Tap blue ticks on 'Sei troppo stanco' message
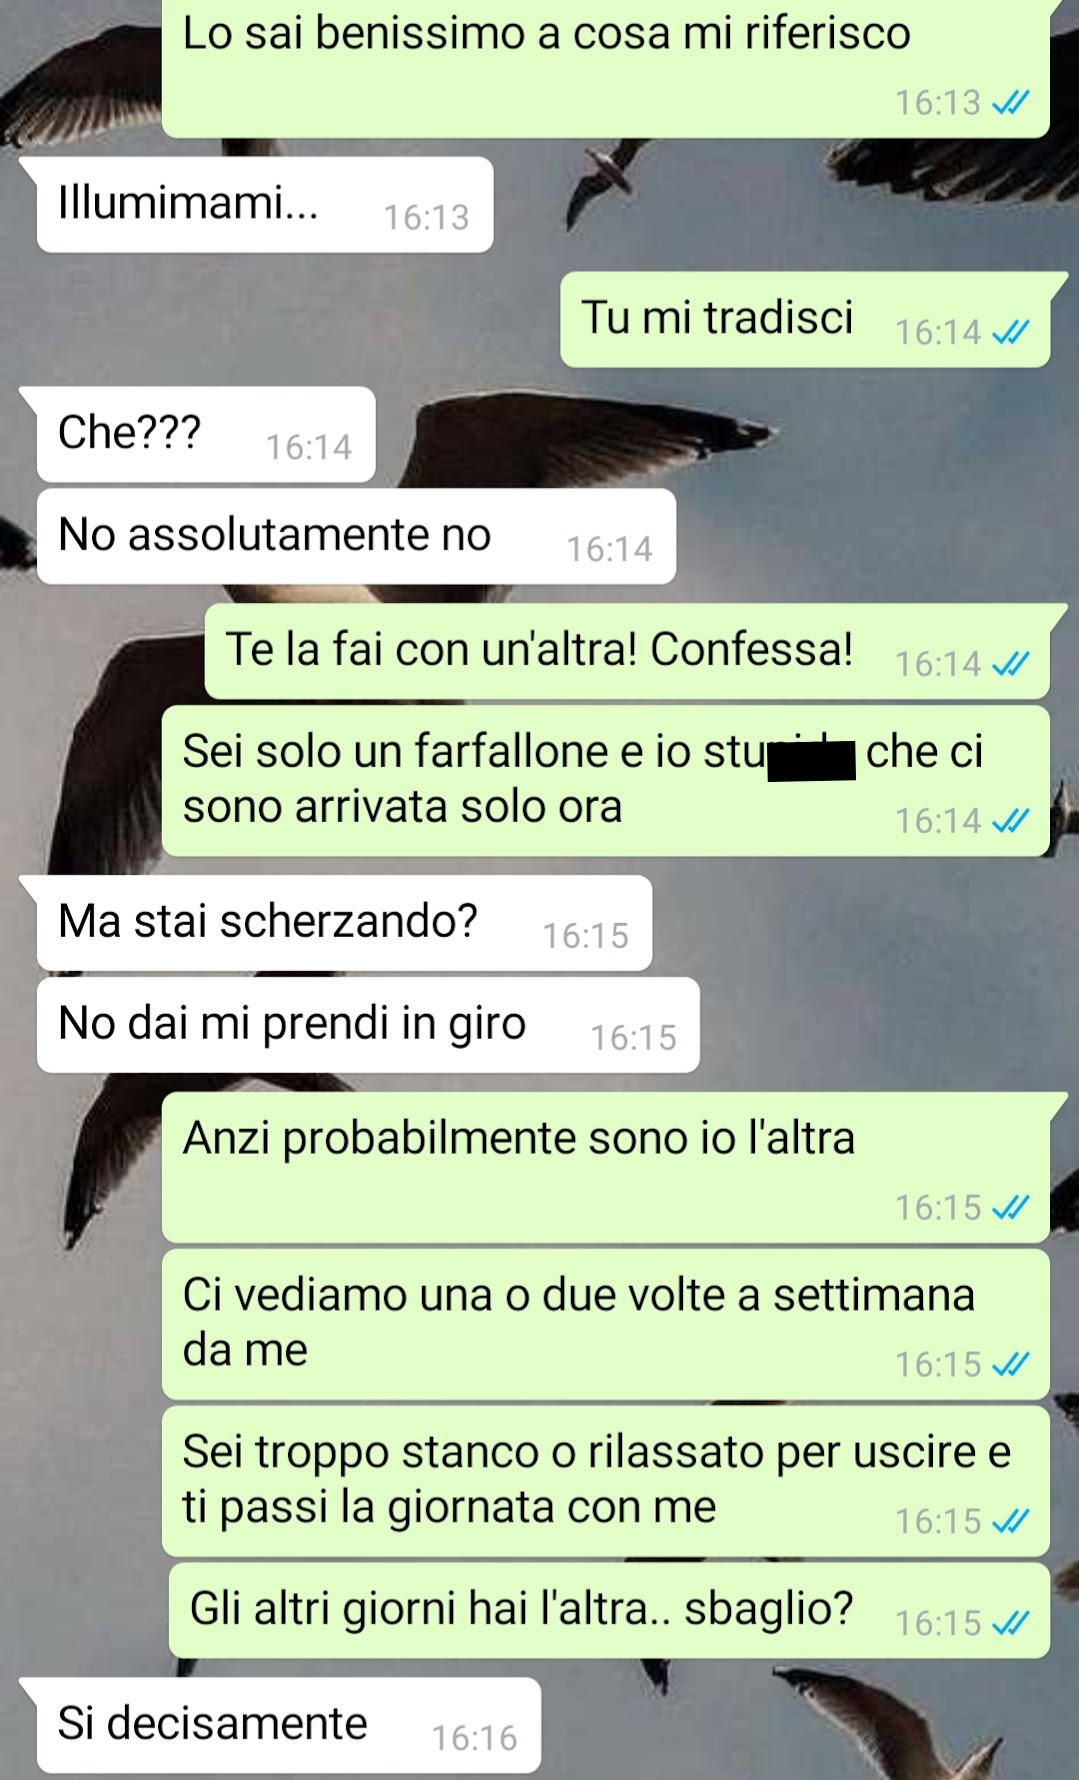 pos(1010,1522)
